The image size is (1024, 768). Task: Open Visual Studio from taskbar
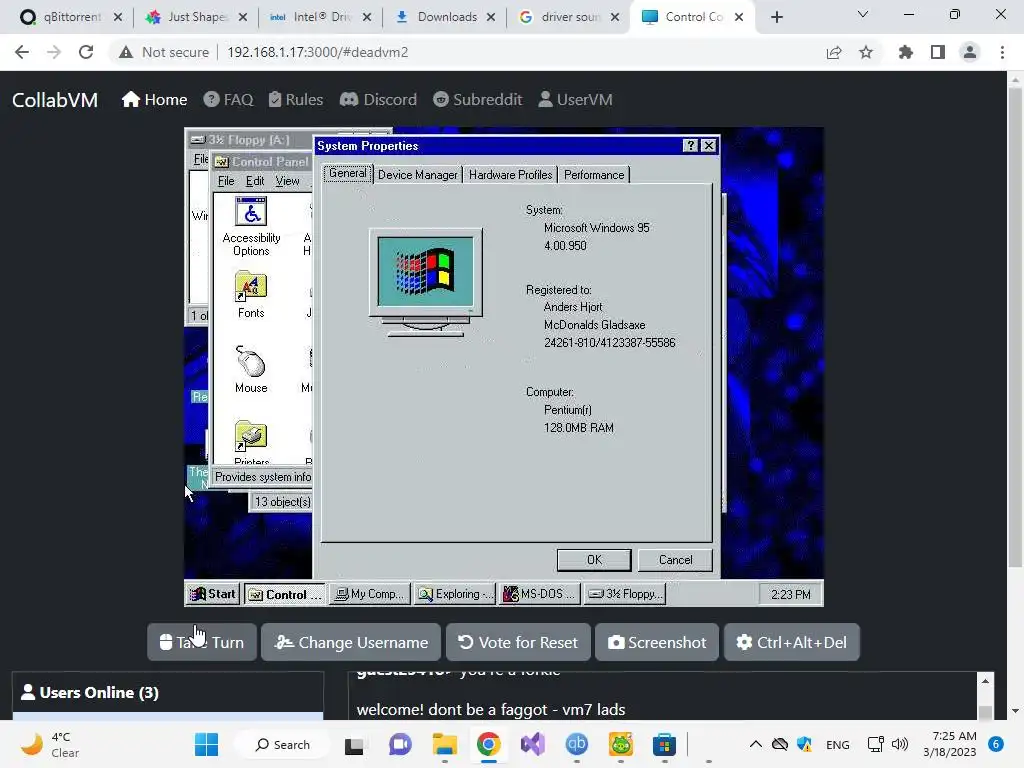click(532, 744)
